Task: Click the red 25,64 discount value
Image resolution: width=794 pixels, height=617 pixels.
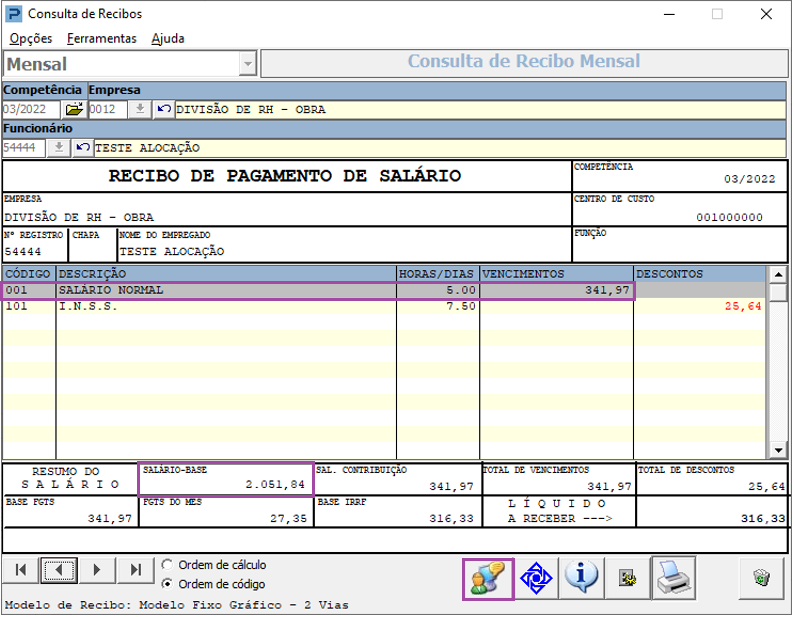Action: (743, 306)
